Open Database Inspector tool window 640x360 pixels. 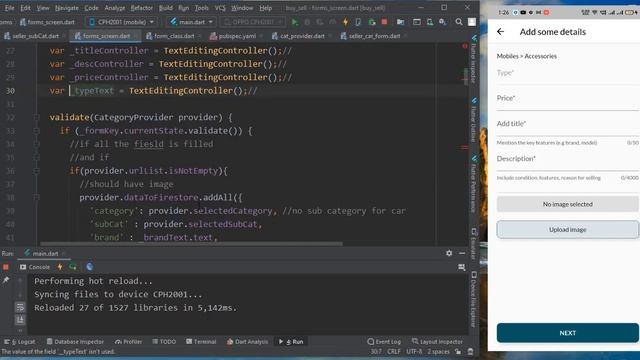pos(75,342)
